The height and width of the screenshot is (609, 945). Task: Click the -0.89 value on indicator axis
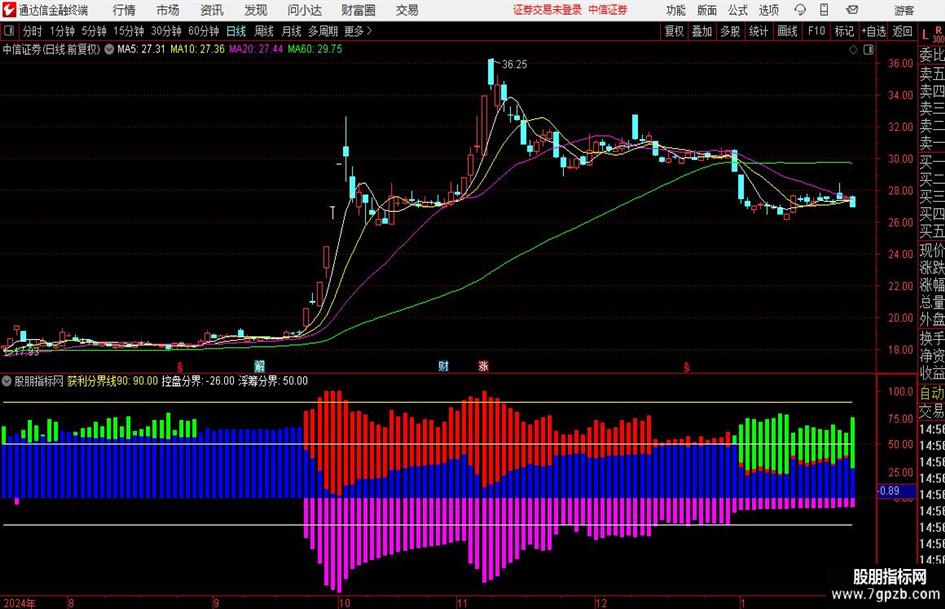point(889,491)
